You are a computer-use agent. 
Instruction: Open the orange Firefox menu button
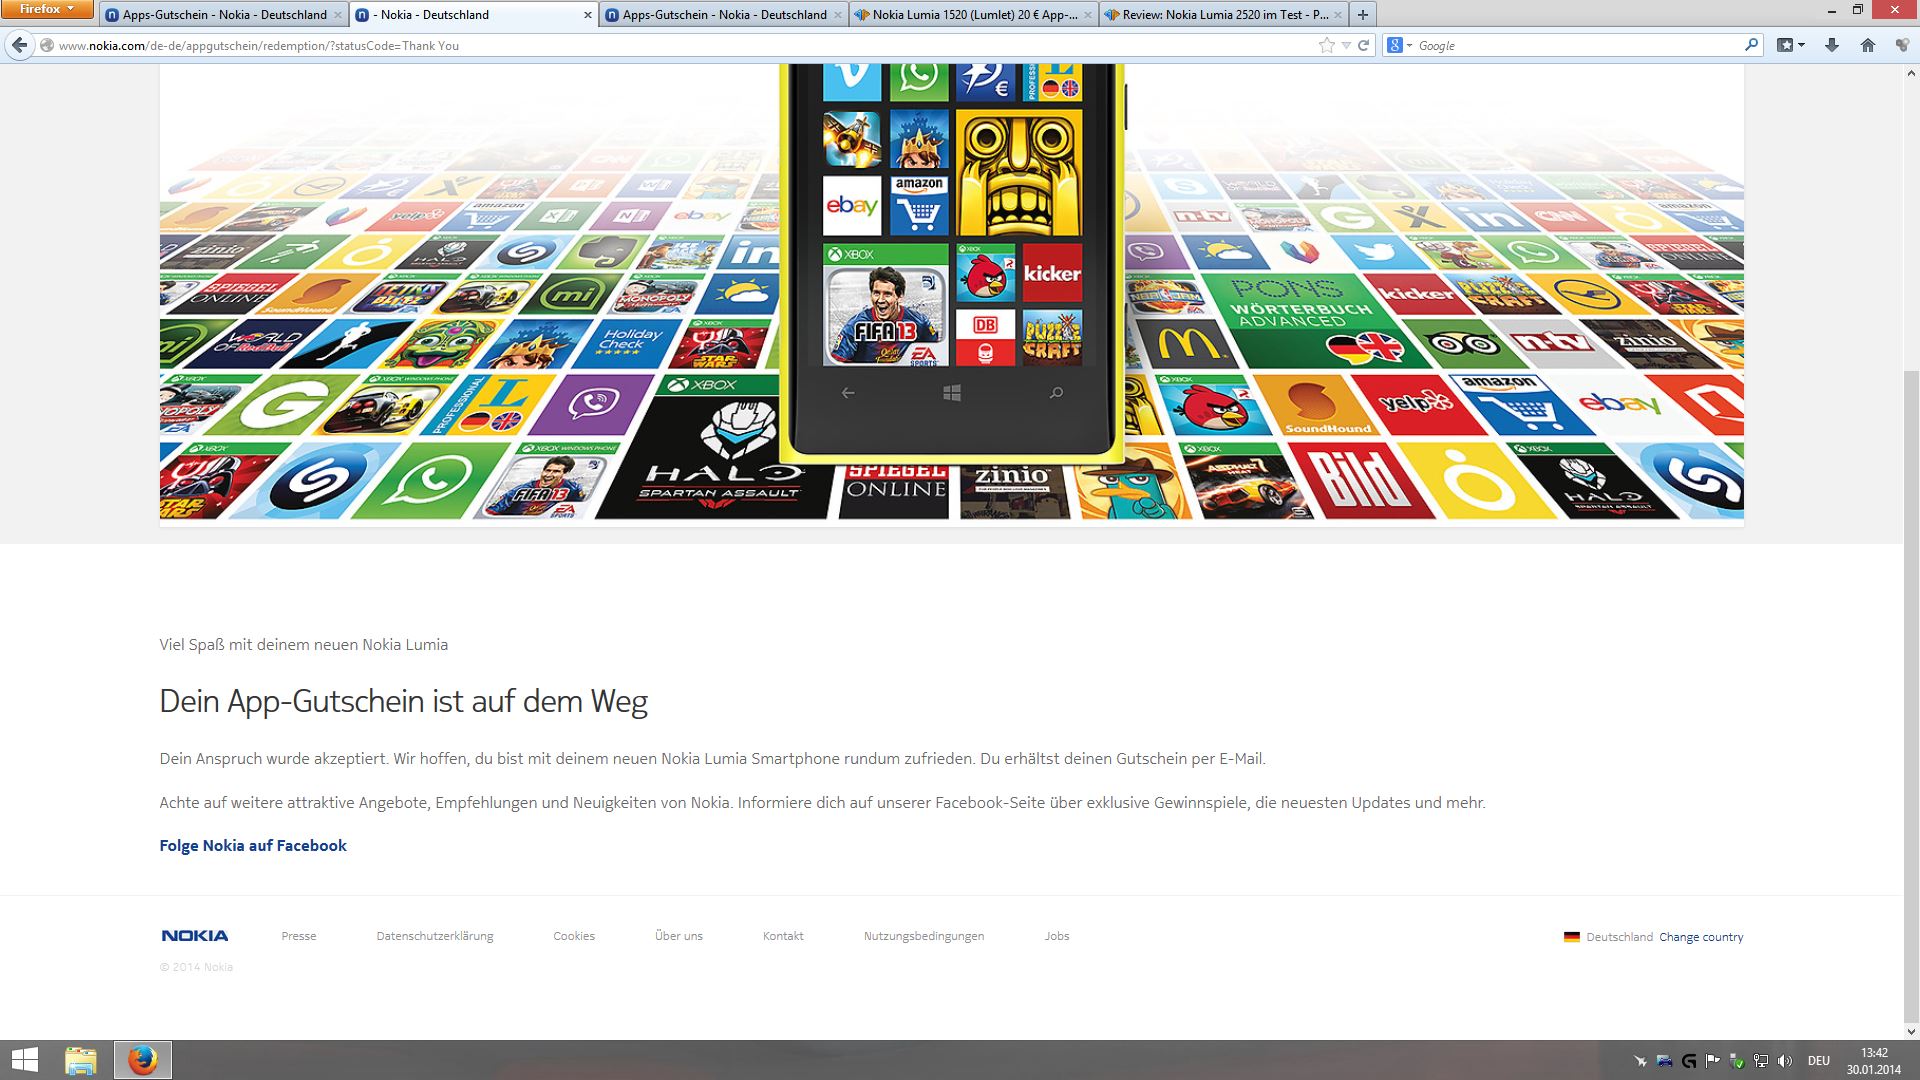click(47, 9)
